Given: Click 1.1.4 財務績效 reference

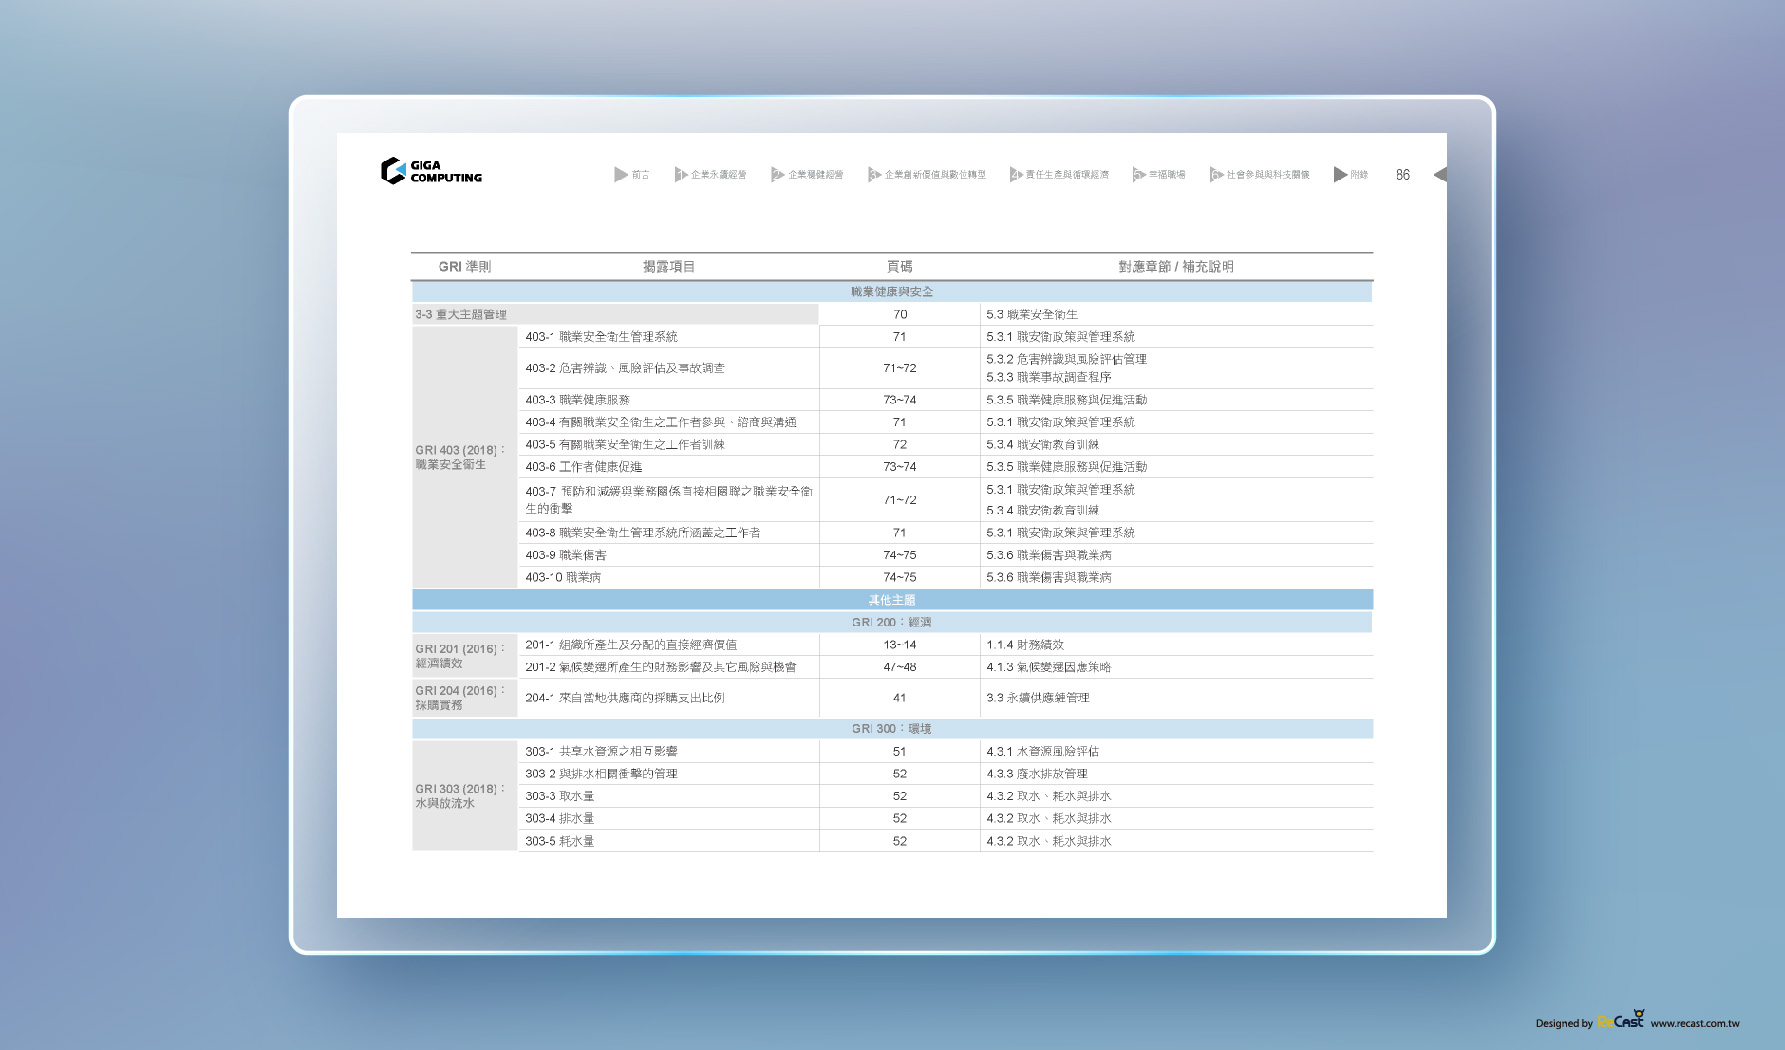Looking at the screenshot, I should [x=1025, y=644].
